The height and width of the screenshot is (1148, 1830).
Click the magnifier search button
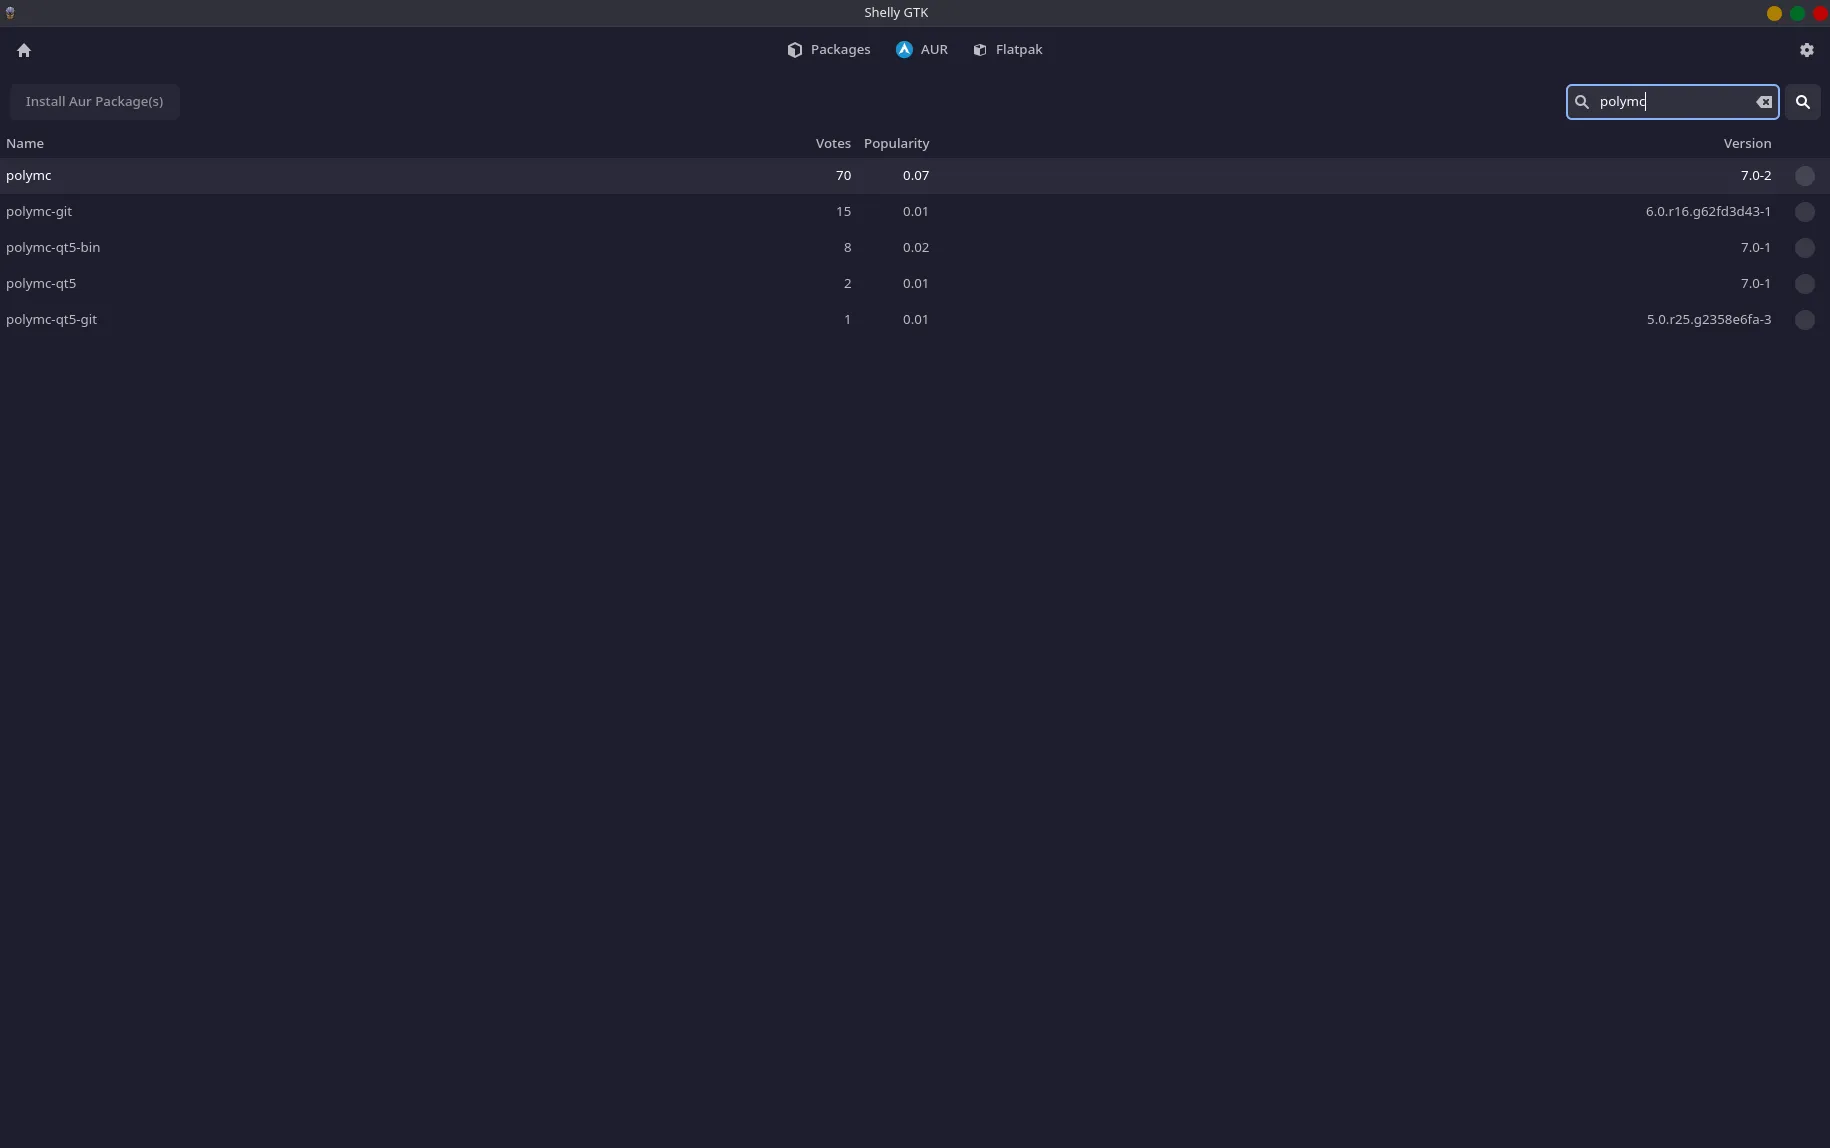point(1803,102)
